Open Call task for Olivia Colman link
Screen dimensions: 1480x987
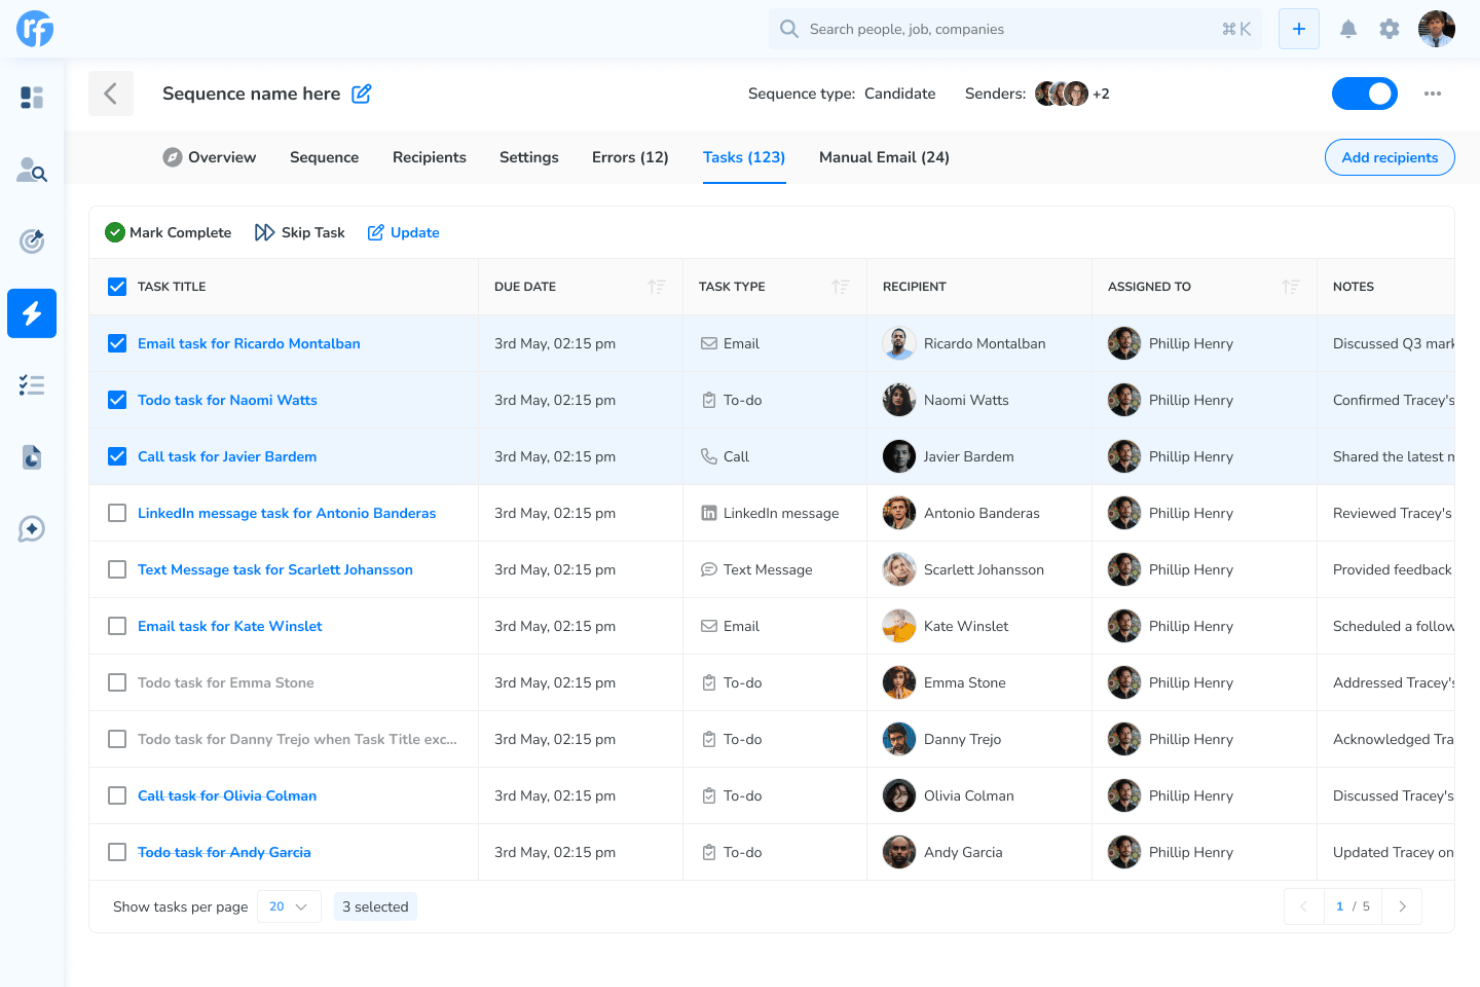[x=227, y=796]
